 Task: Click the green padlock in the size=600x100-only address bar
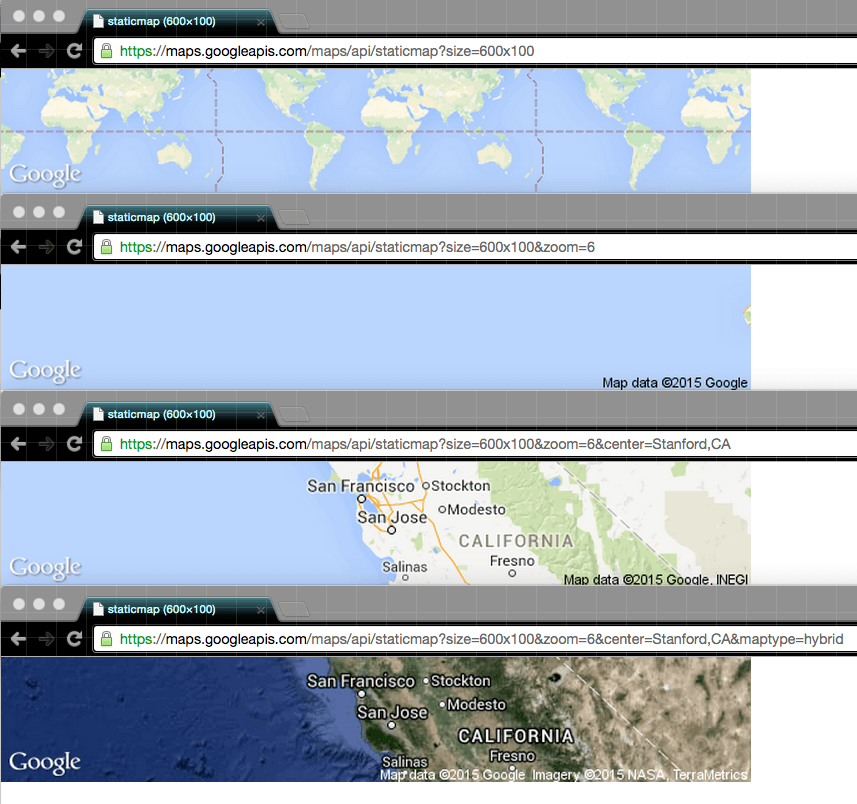pos(107,51)
